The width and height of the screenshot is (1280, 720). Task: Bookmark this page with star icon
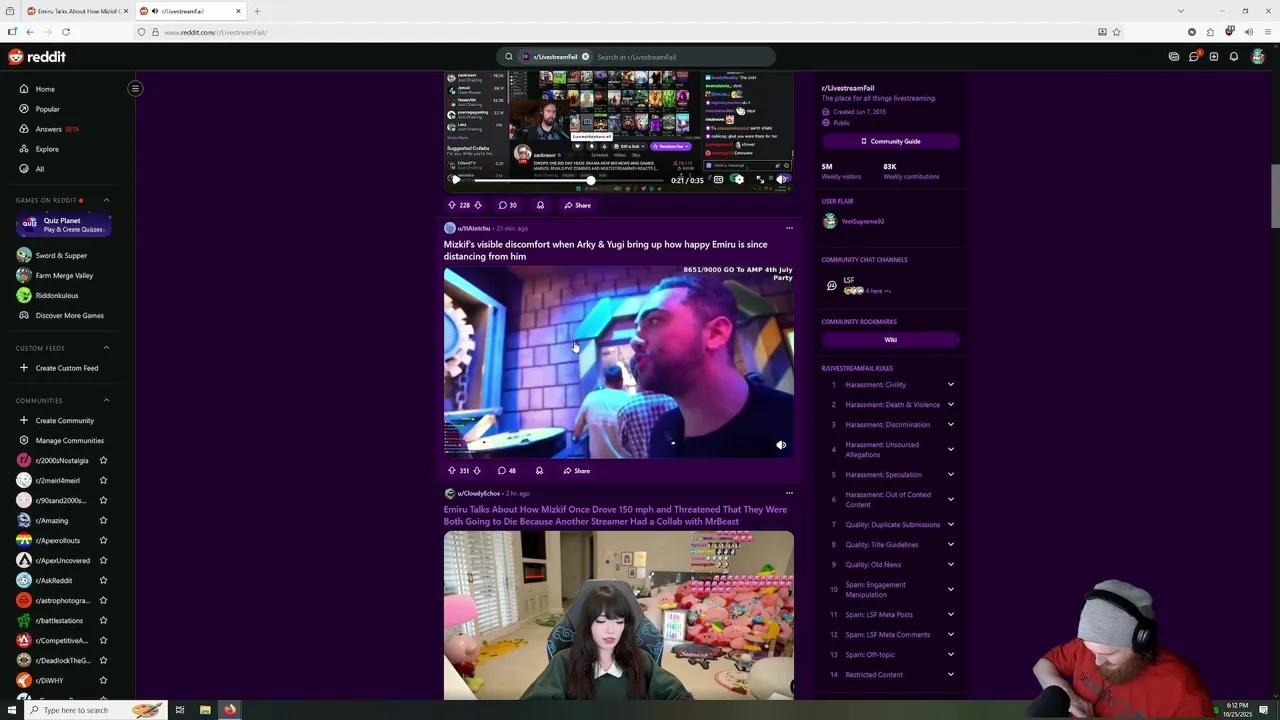(1116, 32)
